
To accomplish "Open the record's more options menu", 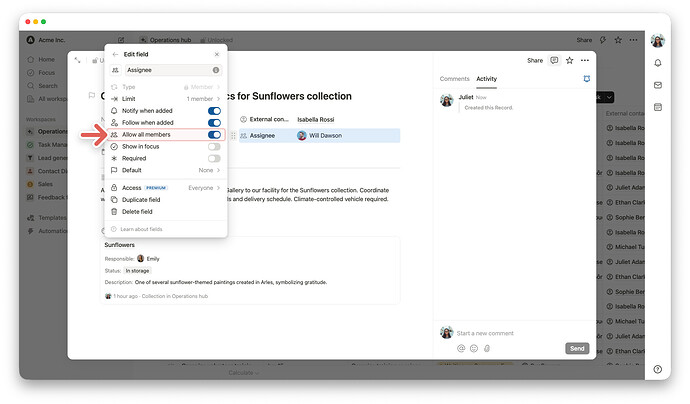I will [585, 61].
